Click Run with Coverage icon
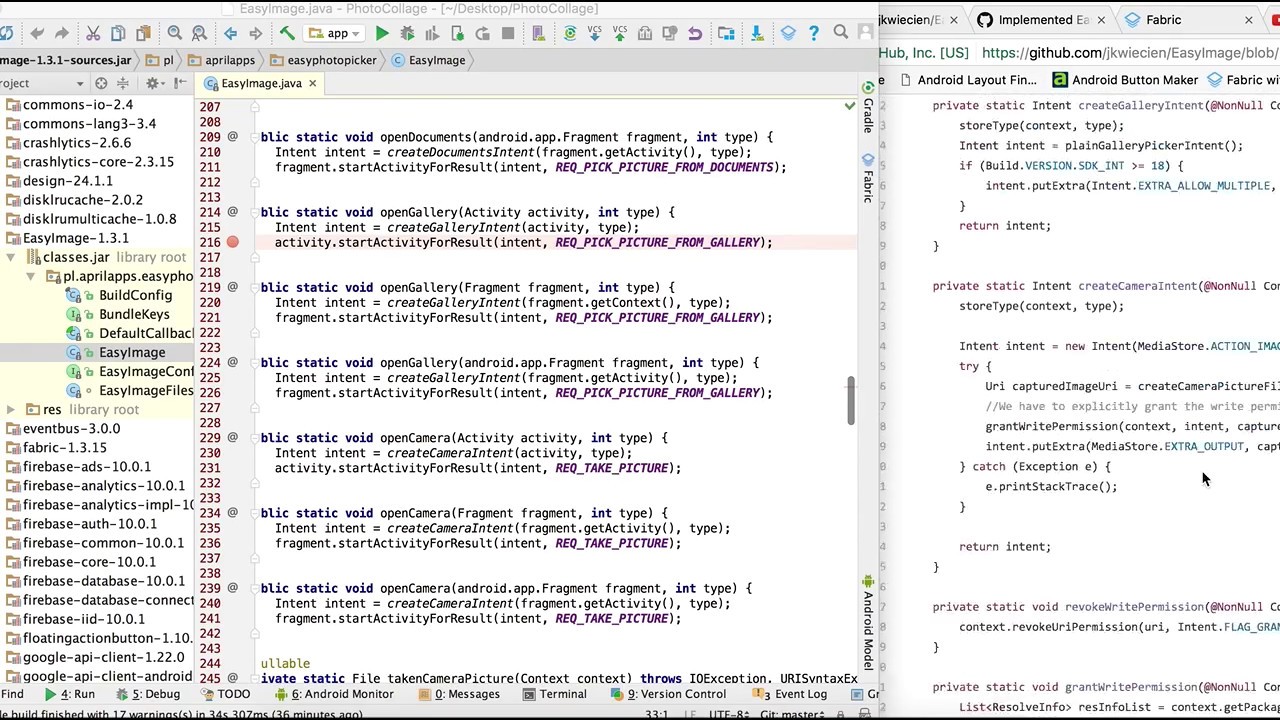The width and height of the screenshot is (1280, 720). pyautogui.click(x=432, y=33)
